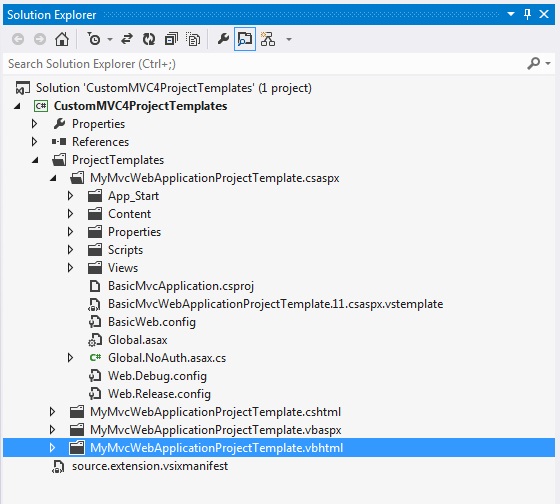Select the Global.asax file
The image size is (560, 504).
[x=138, y=340]
